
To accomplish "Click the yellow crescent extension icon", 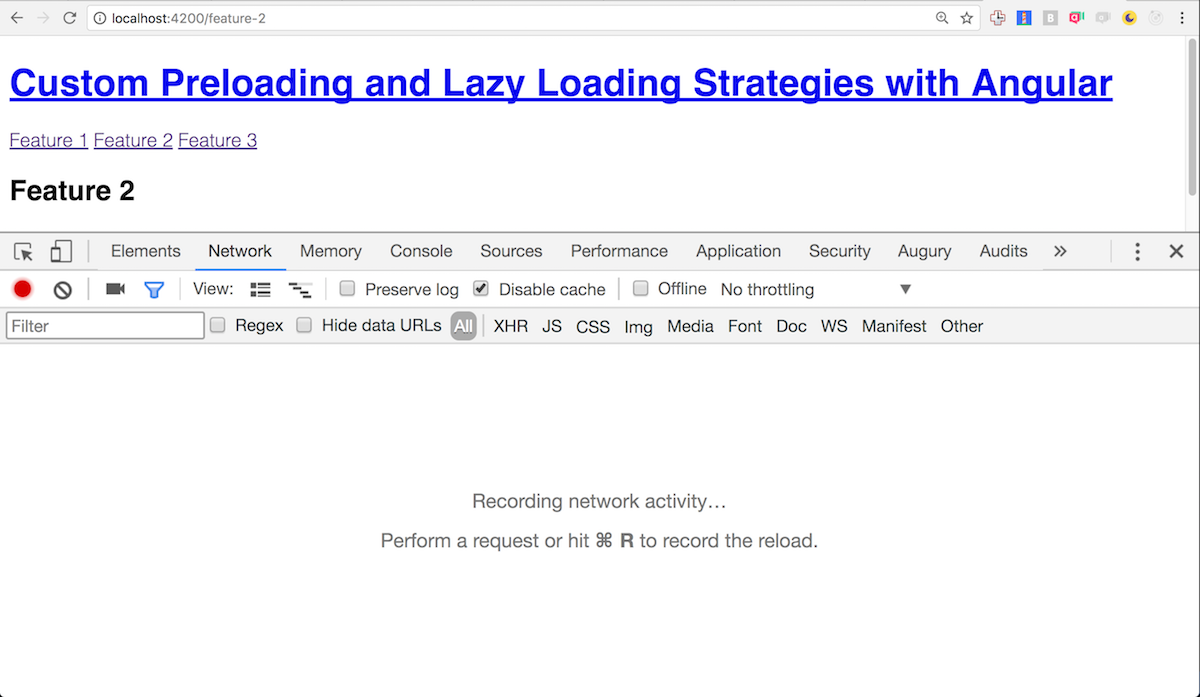I will 1130,18.
